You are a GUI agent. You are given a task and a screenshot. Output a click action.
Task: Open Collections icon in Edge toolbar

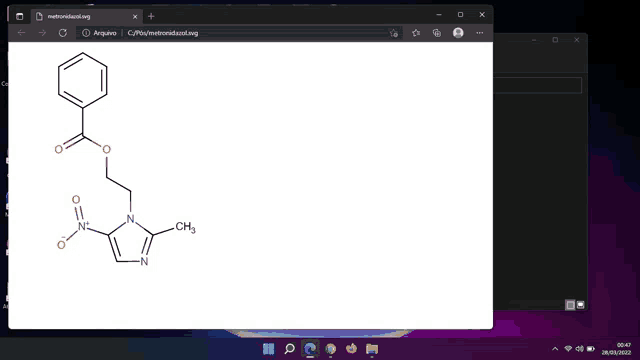click(x=437, y=33)
